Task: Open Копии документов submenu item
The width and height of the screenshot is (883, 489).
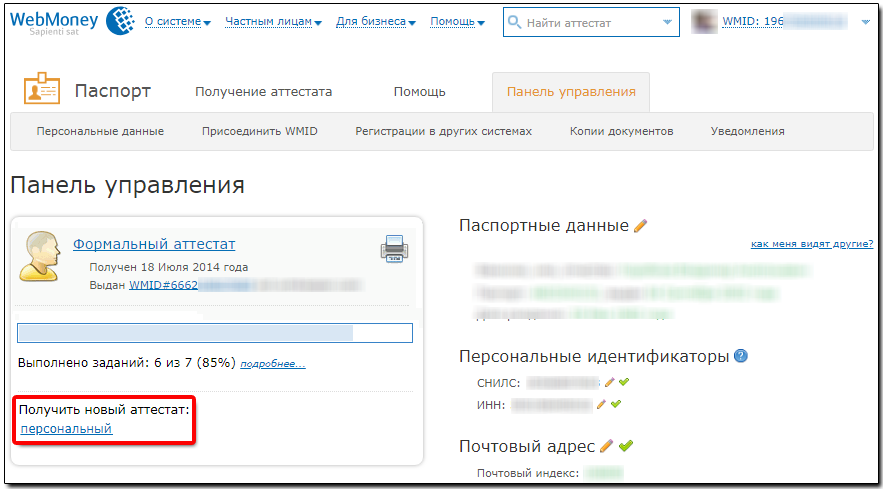Action: pyautogui.click(x=622, y=131)
